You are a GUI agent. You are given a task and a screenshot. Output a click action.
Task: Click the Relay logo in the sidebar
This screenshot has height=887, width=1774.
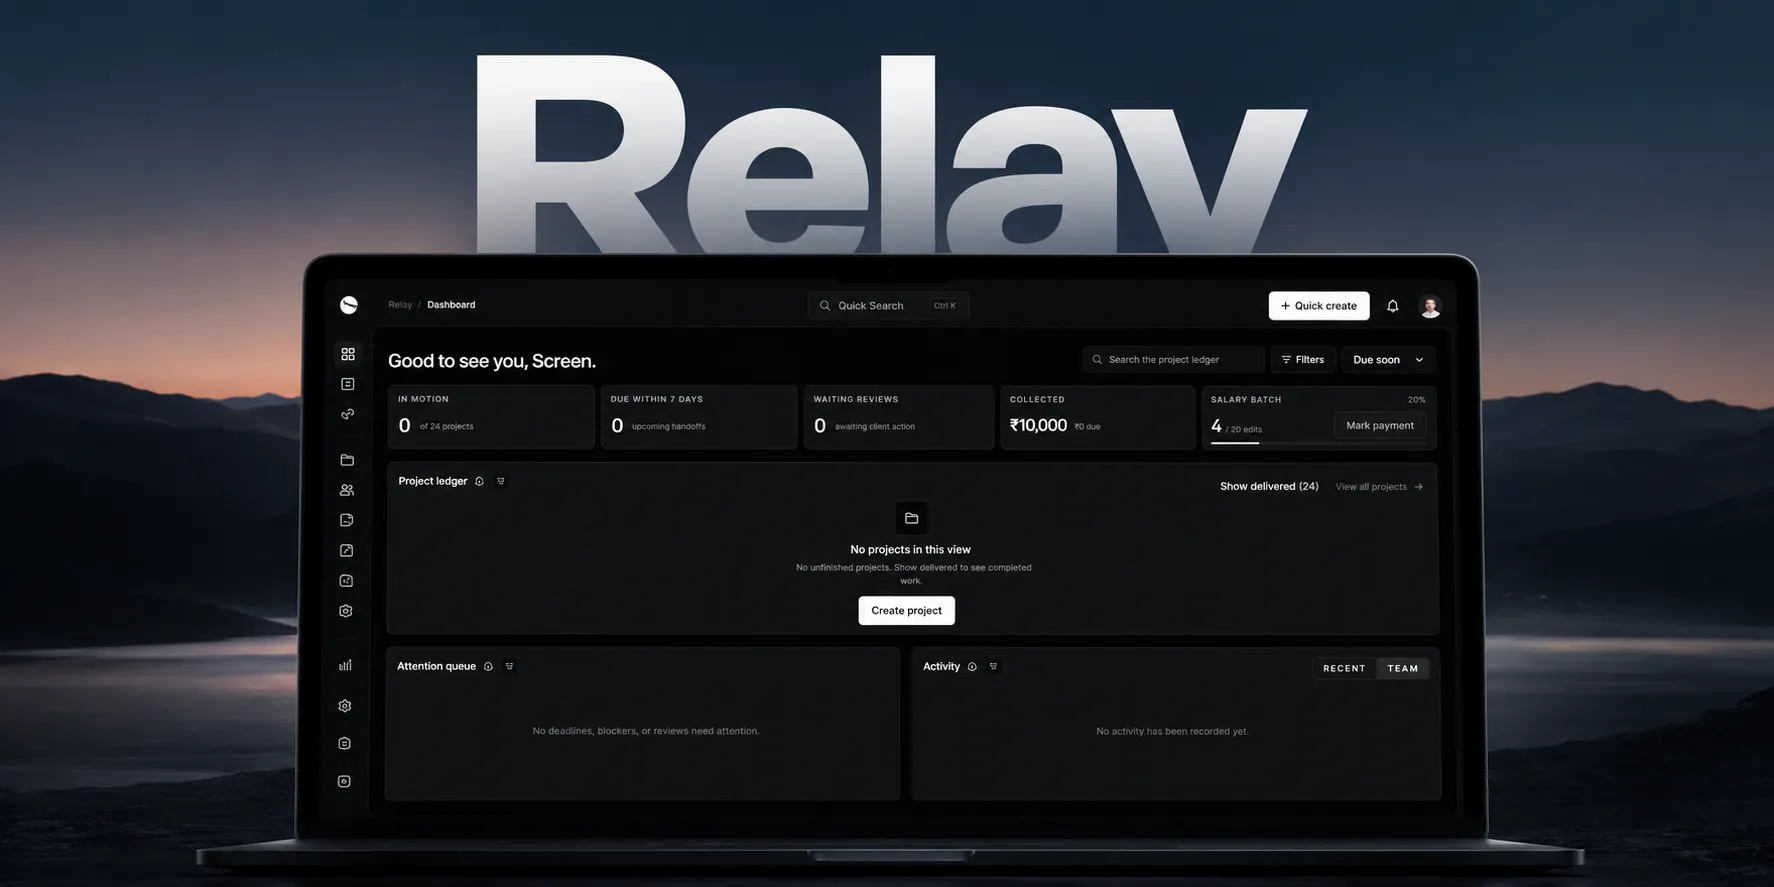(x=348, y=305)
